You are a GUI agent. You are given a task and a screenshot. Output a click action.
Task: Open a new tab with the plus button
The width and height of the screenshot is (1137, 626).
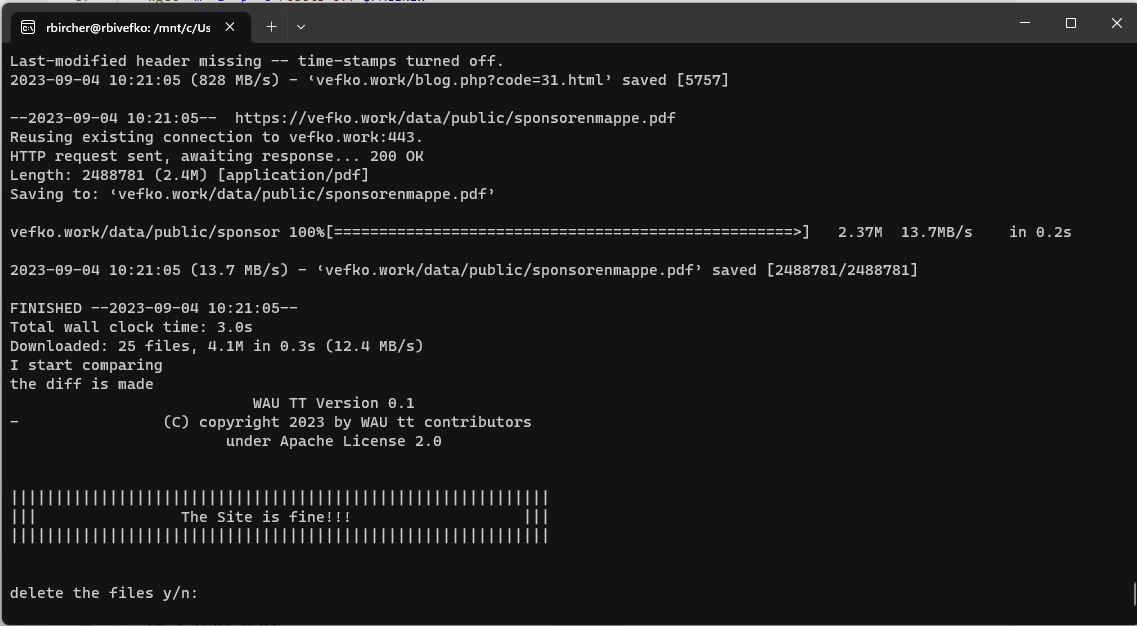pyautogui.click(x=271, y=27)
